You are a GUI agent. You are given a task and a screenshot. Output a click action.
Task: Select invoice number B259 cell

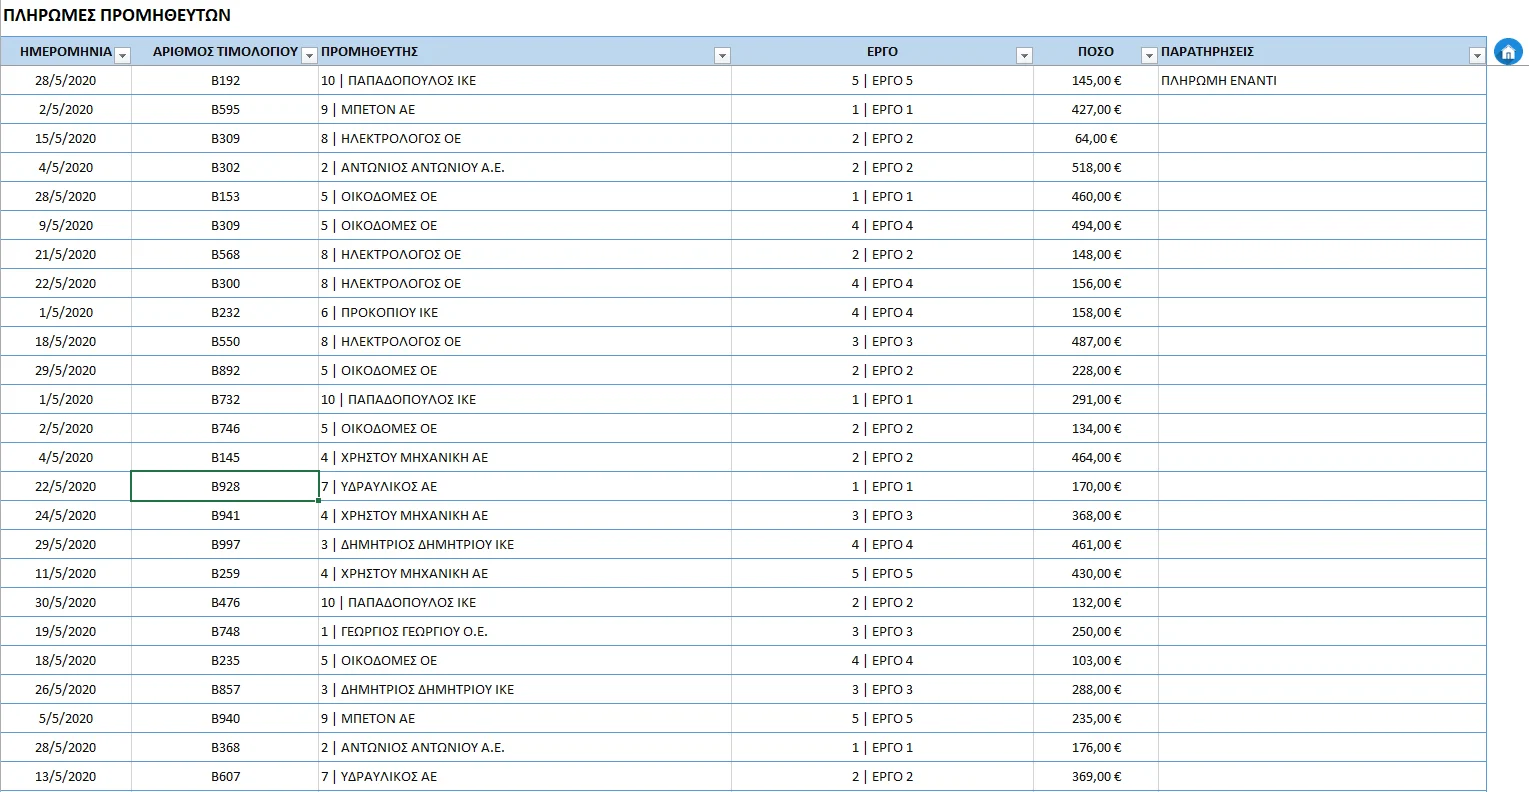pos(225,573)
